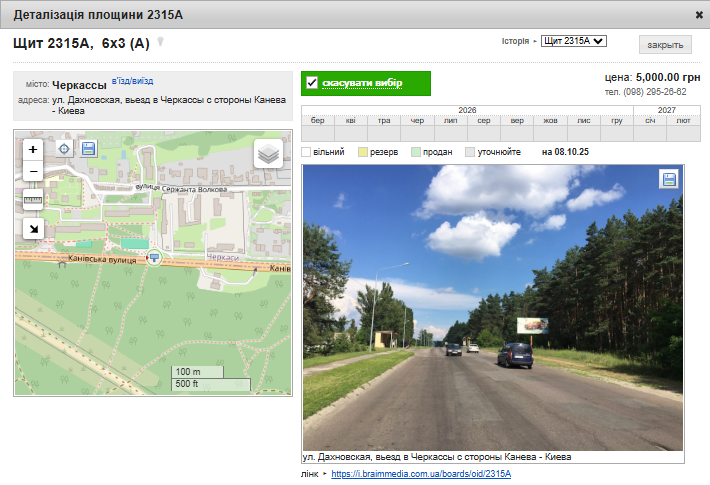Click the 'продан' green legend swatch

click(x=416, y=152)
